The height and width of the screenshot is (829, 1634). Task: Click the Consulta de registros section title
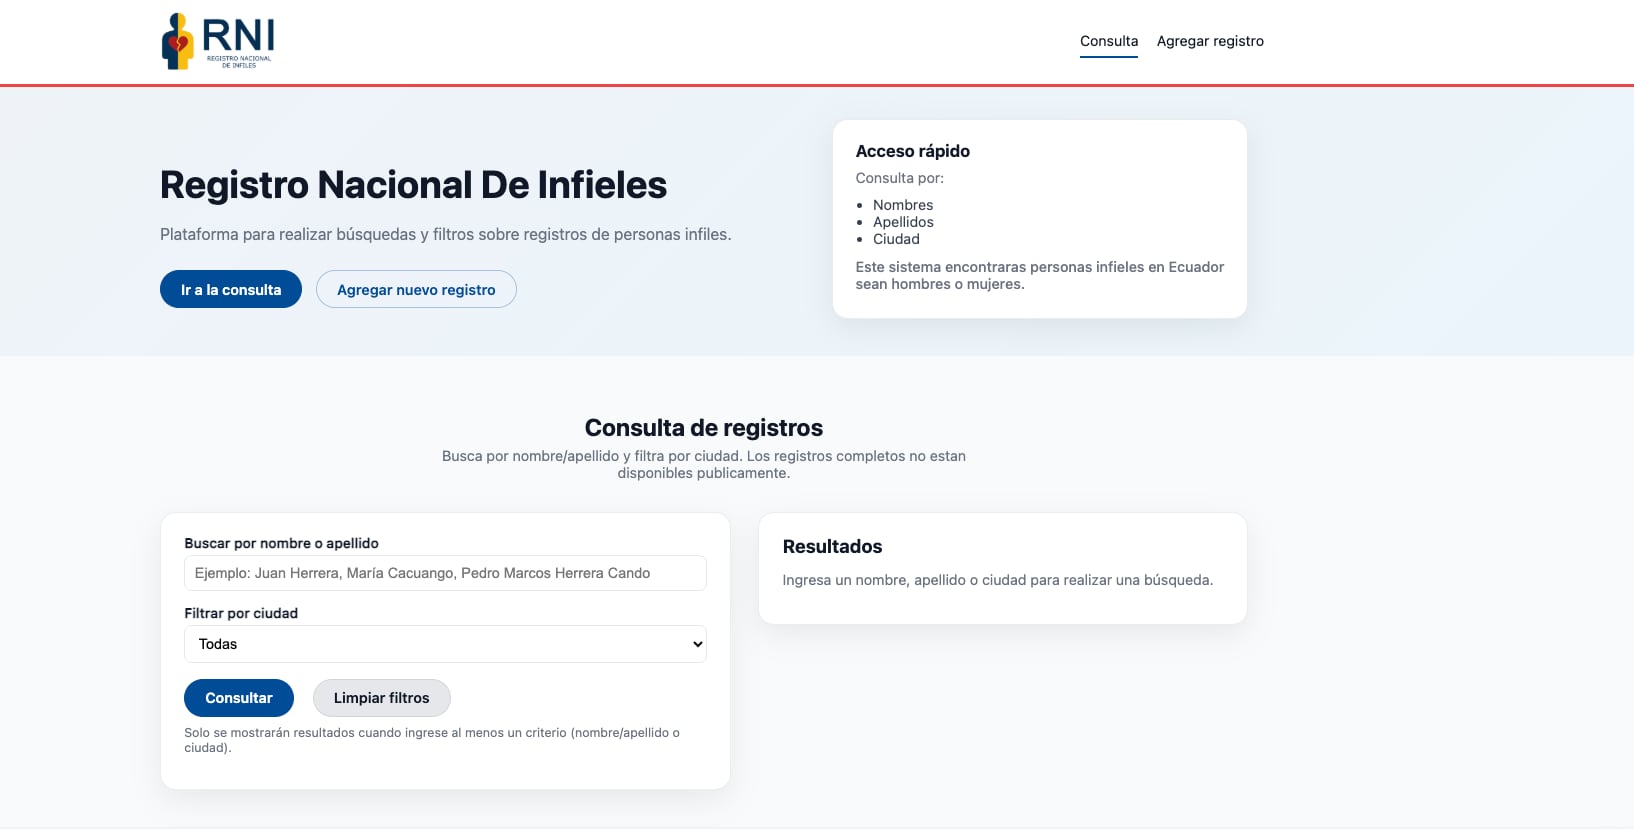(703, 428)
